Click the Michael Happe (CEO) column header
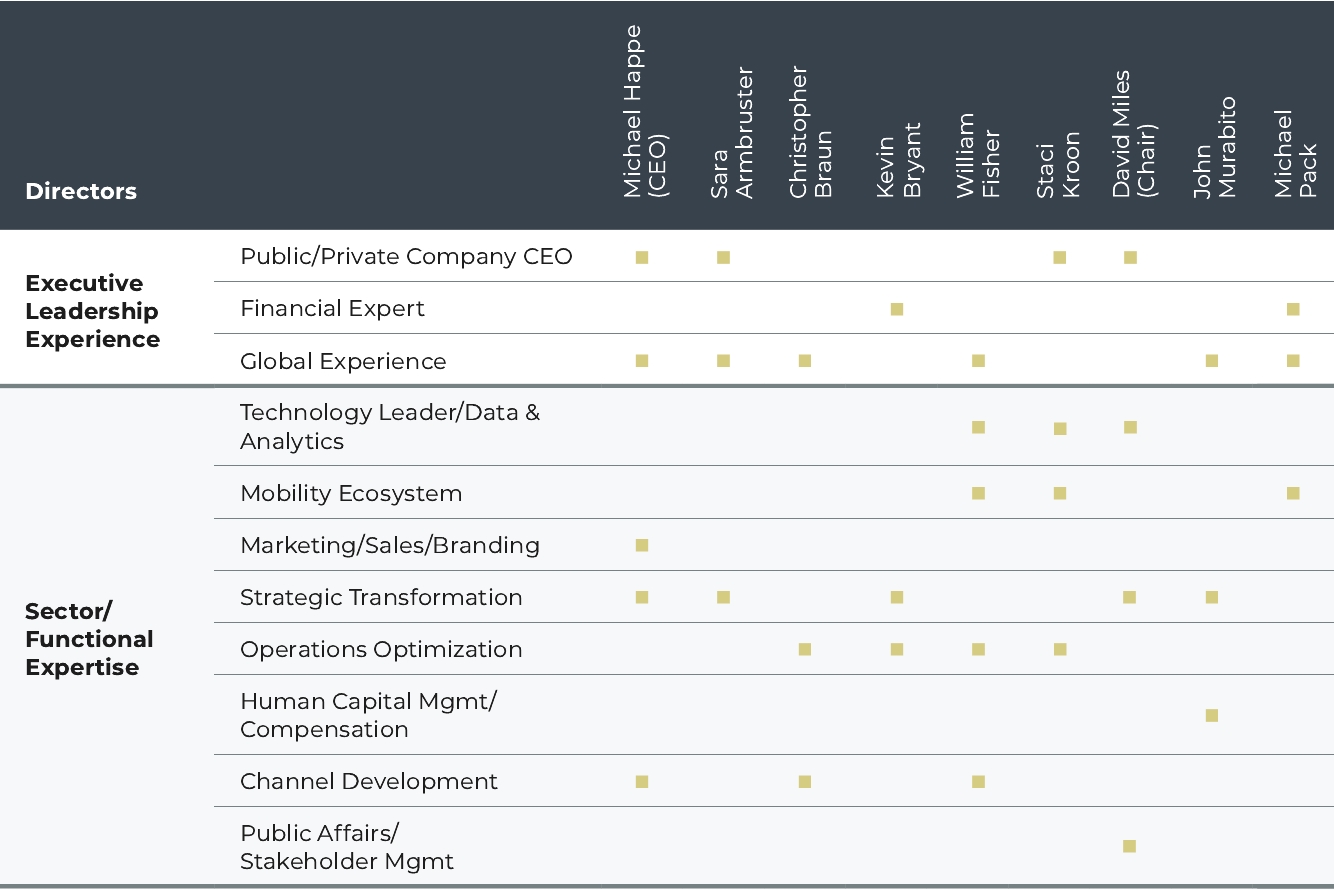 (644, 112)
